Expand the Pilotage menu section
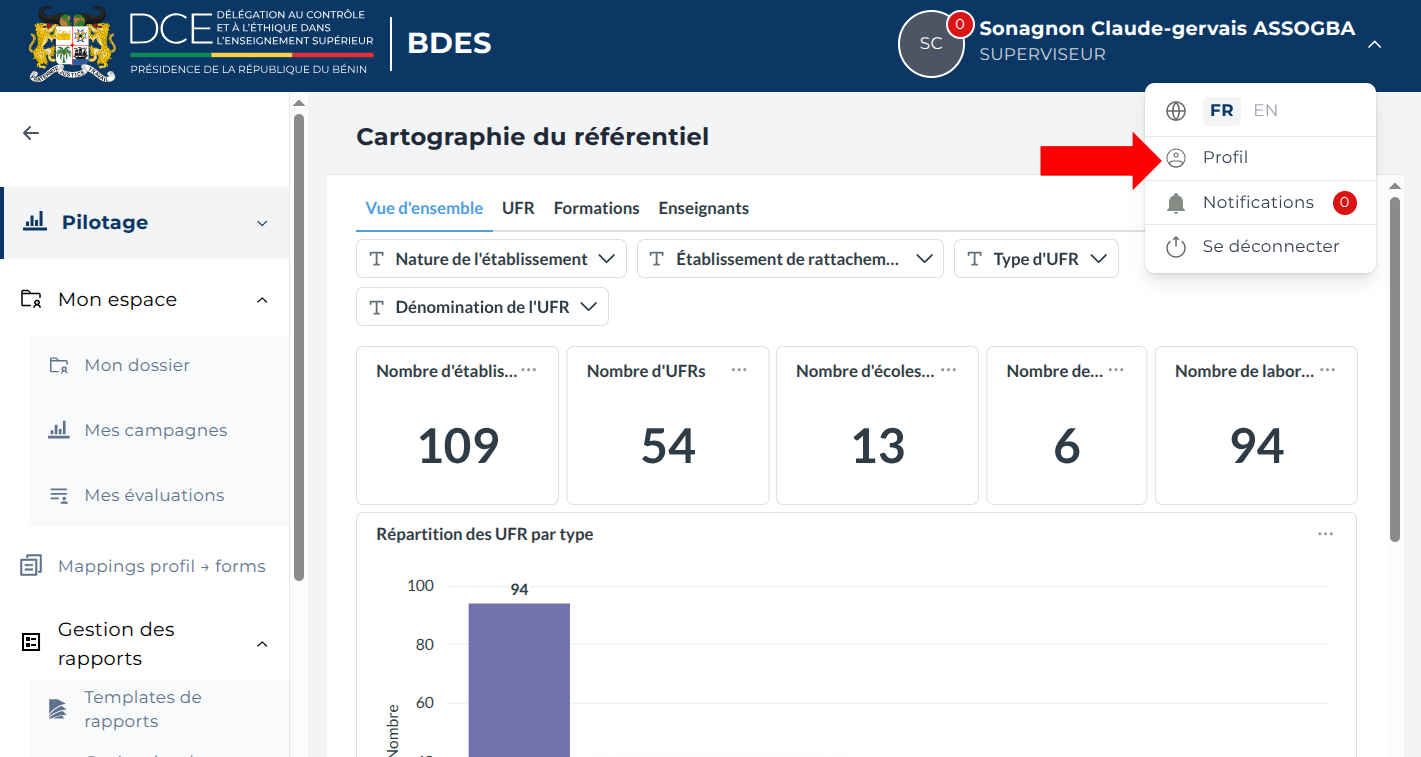Image resolution: width=1421 pixels, height=757 pixels. click(263, 223)
